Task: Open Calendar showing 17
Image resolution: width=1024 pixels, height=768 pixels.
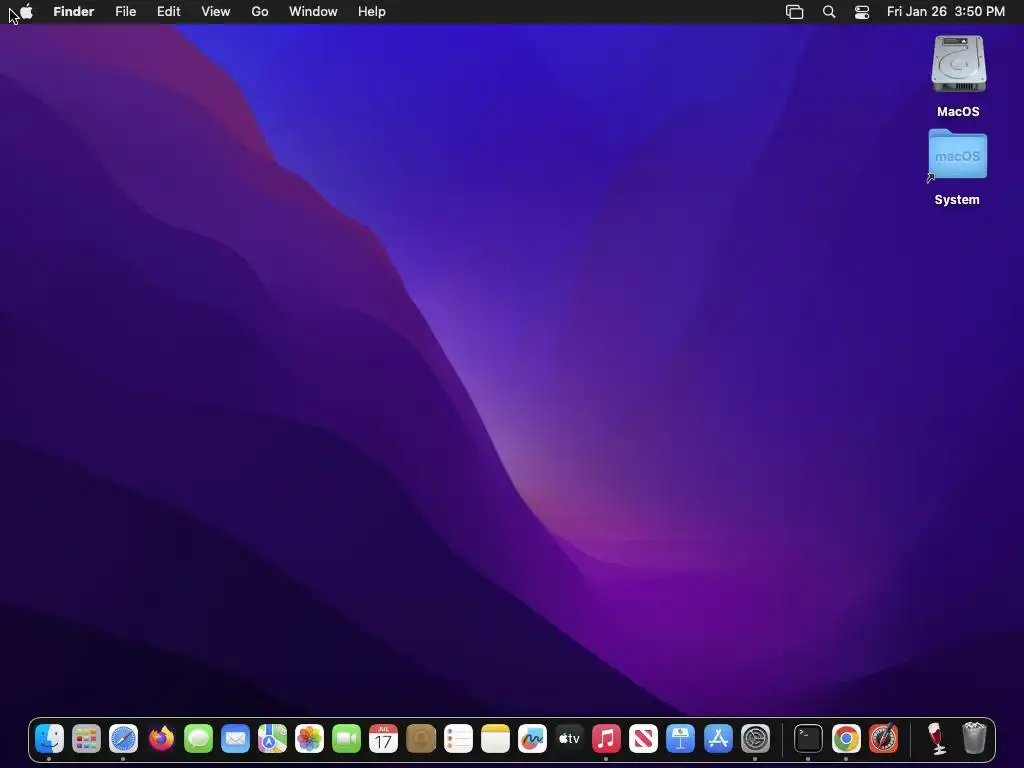Action: coord(383,739)
